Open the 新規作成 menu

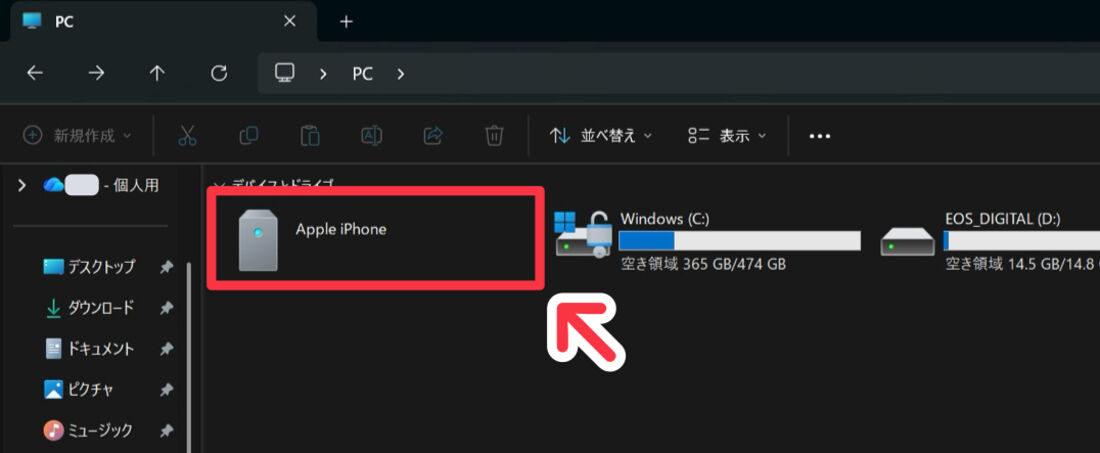76,135
